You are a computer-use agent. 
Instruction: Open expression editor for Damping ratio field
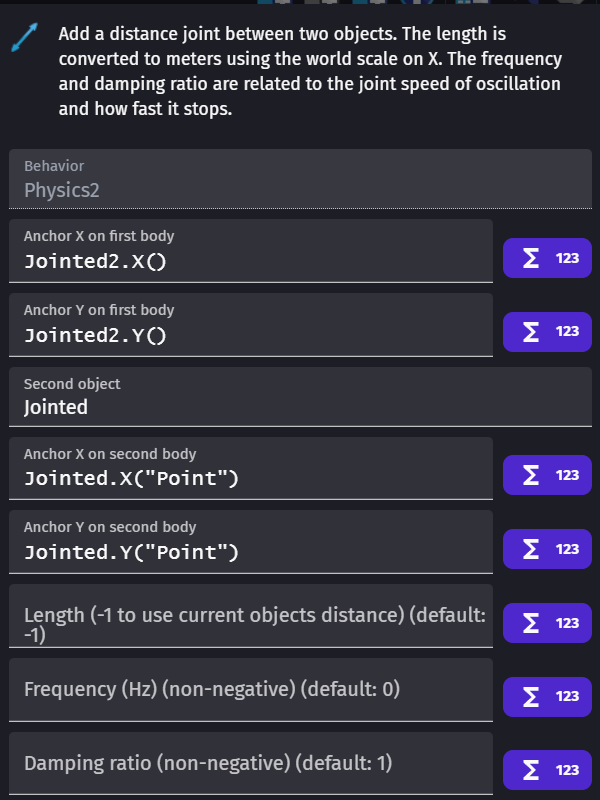(x=547, y=770)
